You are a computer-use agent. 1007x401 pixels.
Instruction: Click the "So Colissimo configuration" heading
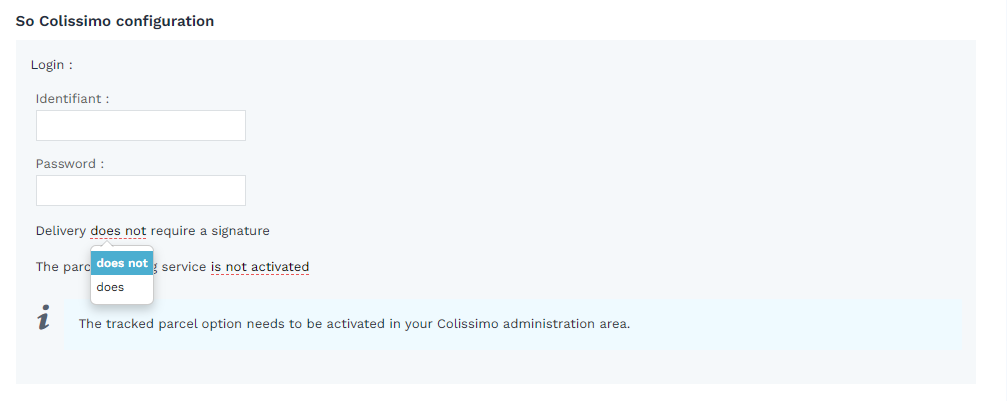pyautogui.click(x=115, y=20)
